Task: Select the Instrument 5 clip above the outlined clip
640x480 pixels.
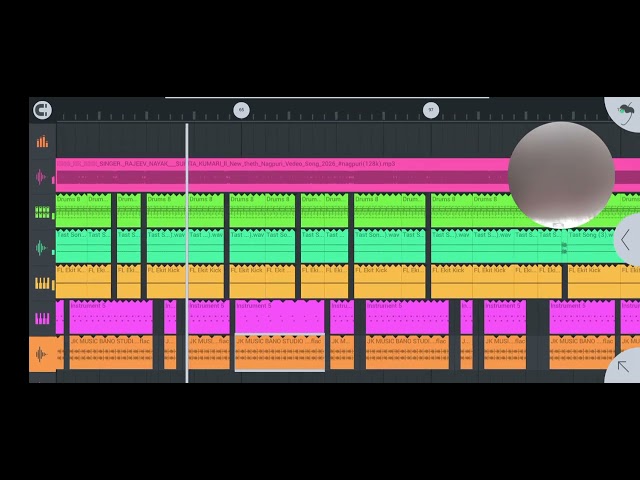Action: click(x=280, y=317)
